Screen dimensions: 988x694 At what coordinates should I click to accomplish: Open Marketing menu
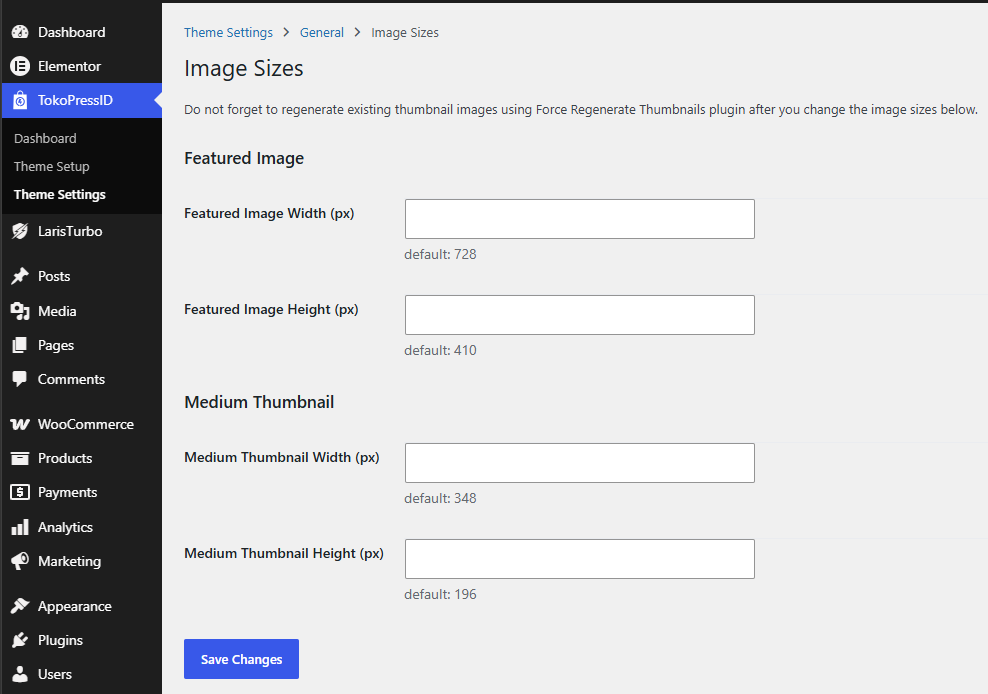click(82, 561)
